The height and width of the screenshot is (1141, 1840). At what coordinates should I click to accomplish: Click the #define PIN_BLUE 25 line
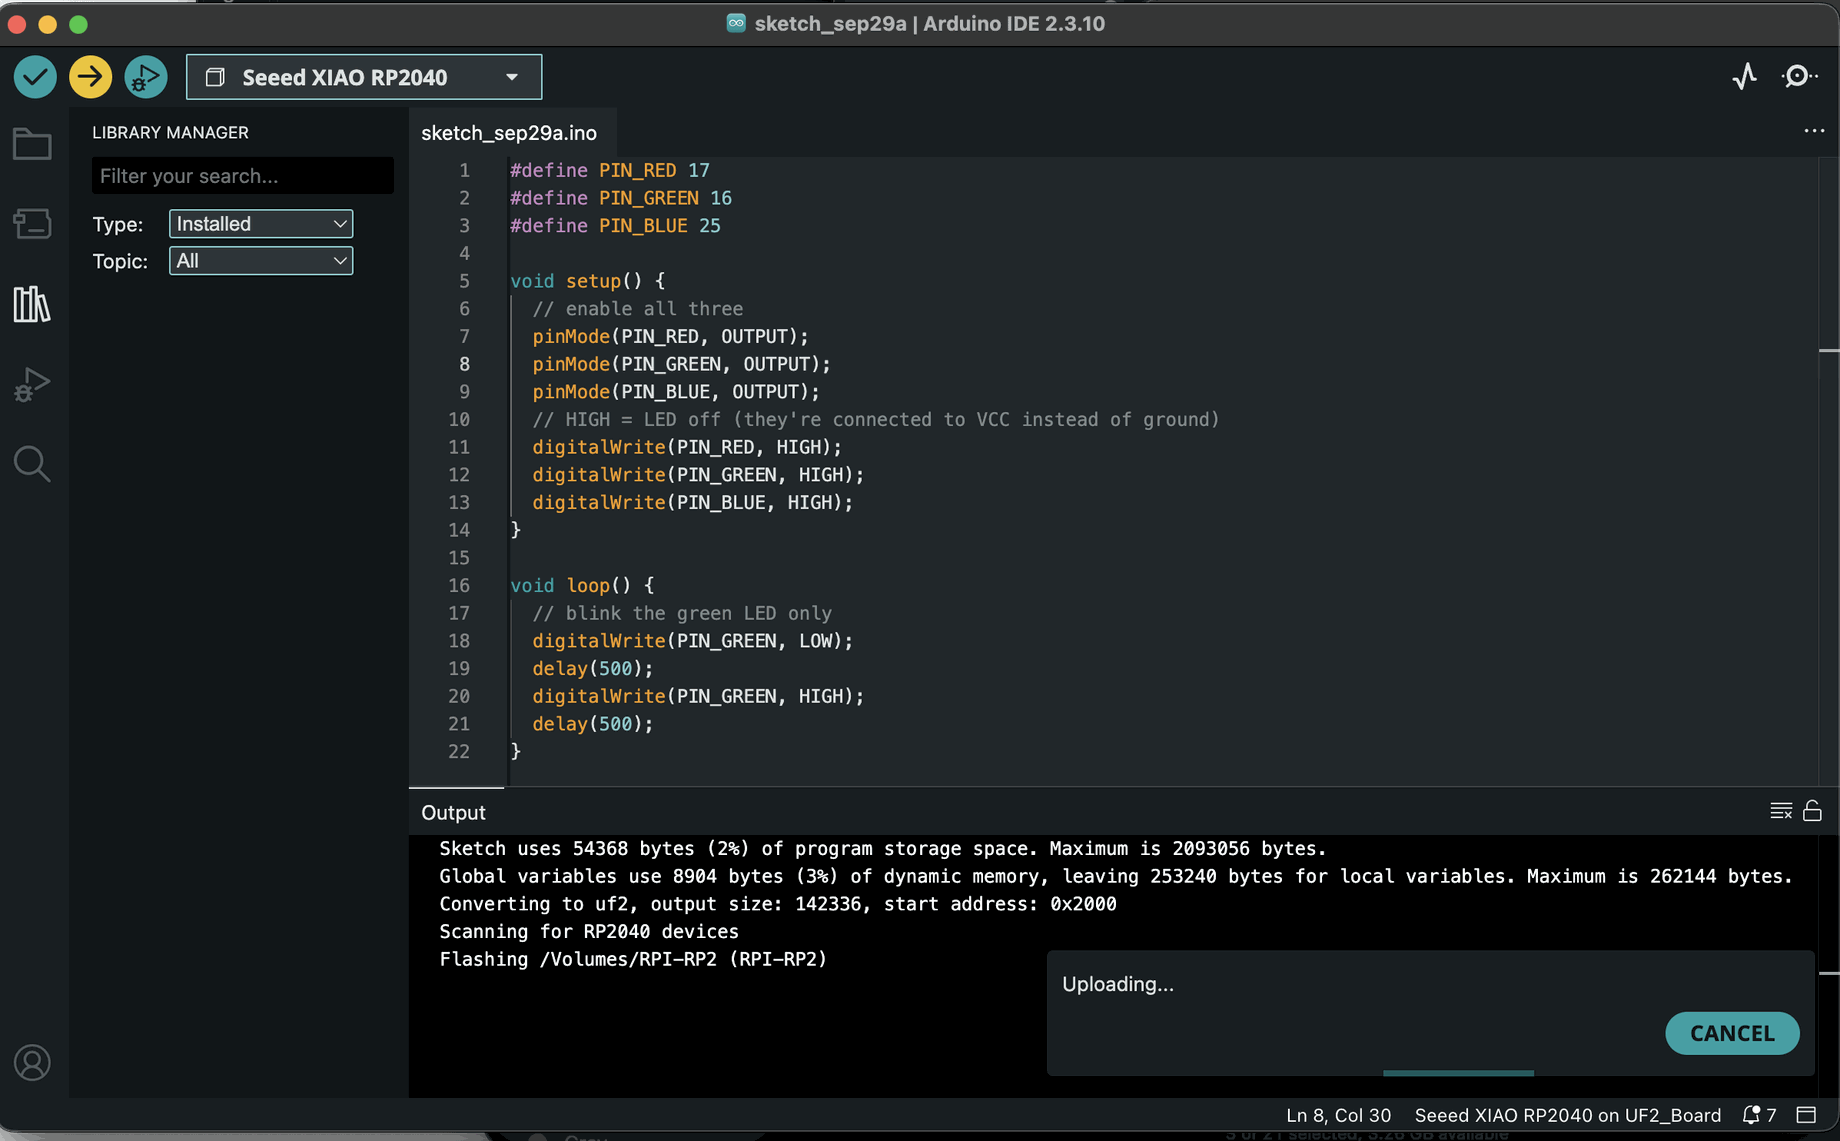click(615, 226)
